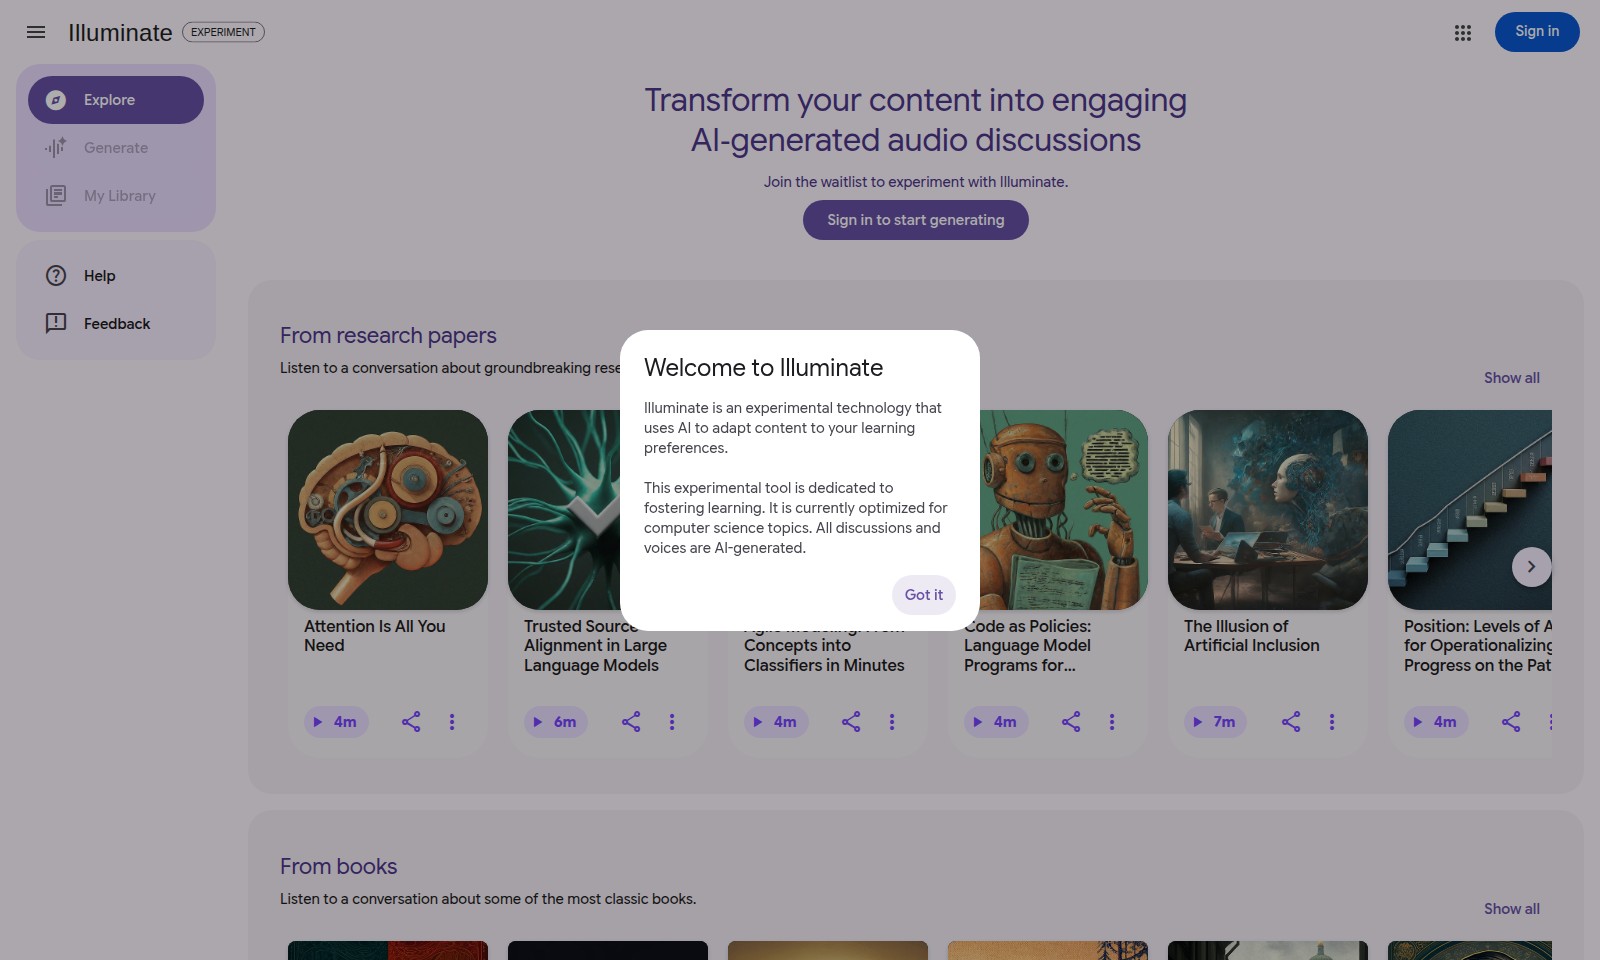The width and height of the screenshot is (1600, 960).
Task: Open My Library in the sidebar
Action: tap(116, 196)
